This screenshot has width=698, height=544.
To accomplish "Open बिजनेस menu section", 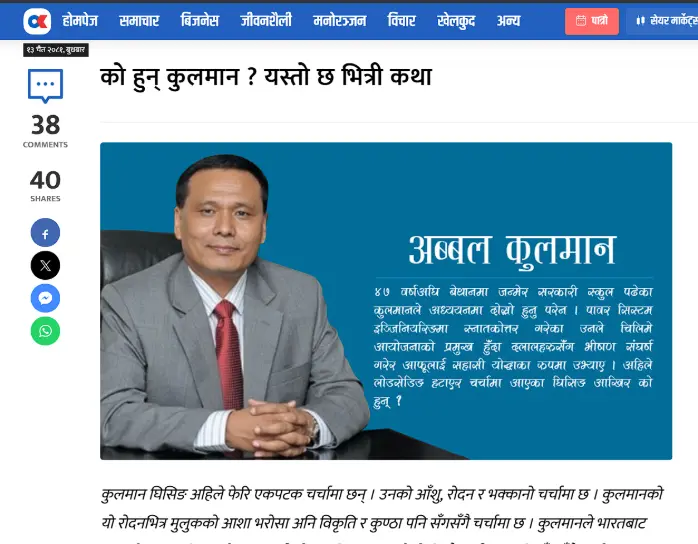I will tap(199, 21).
